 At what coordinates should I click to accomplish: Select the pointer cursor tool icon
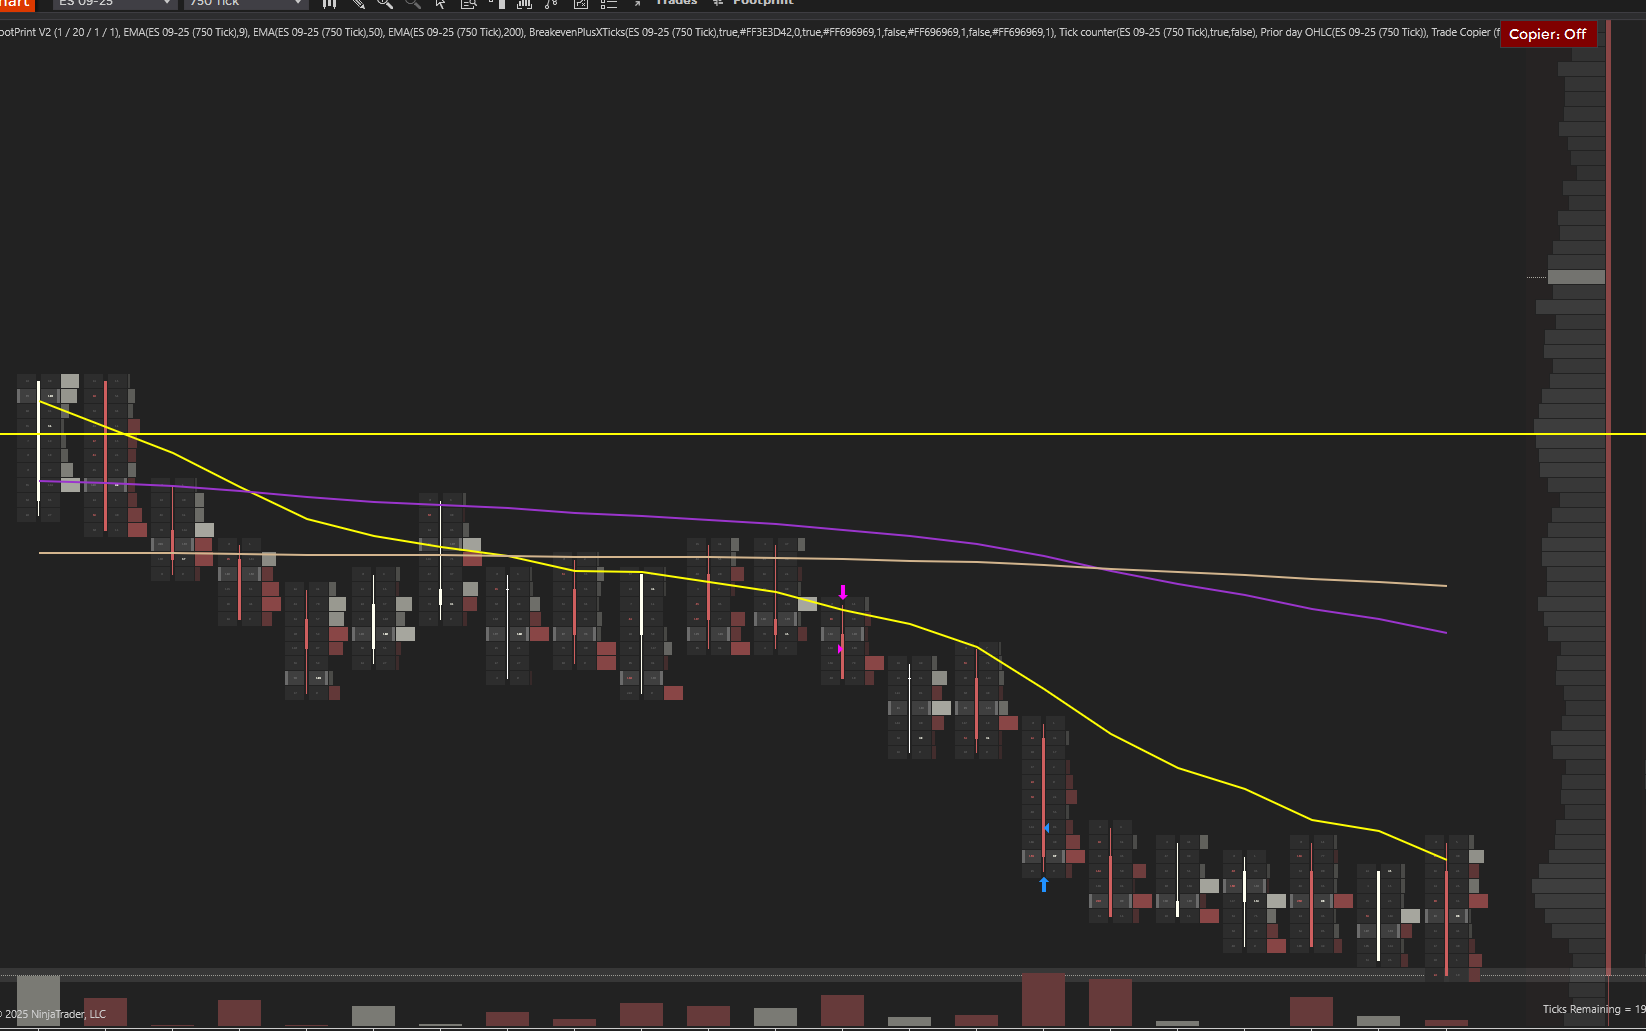(x=441, y=4)
